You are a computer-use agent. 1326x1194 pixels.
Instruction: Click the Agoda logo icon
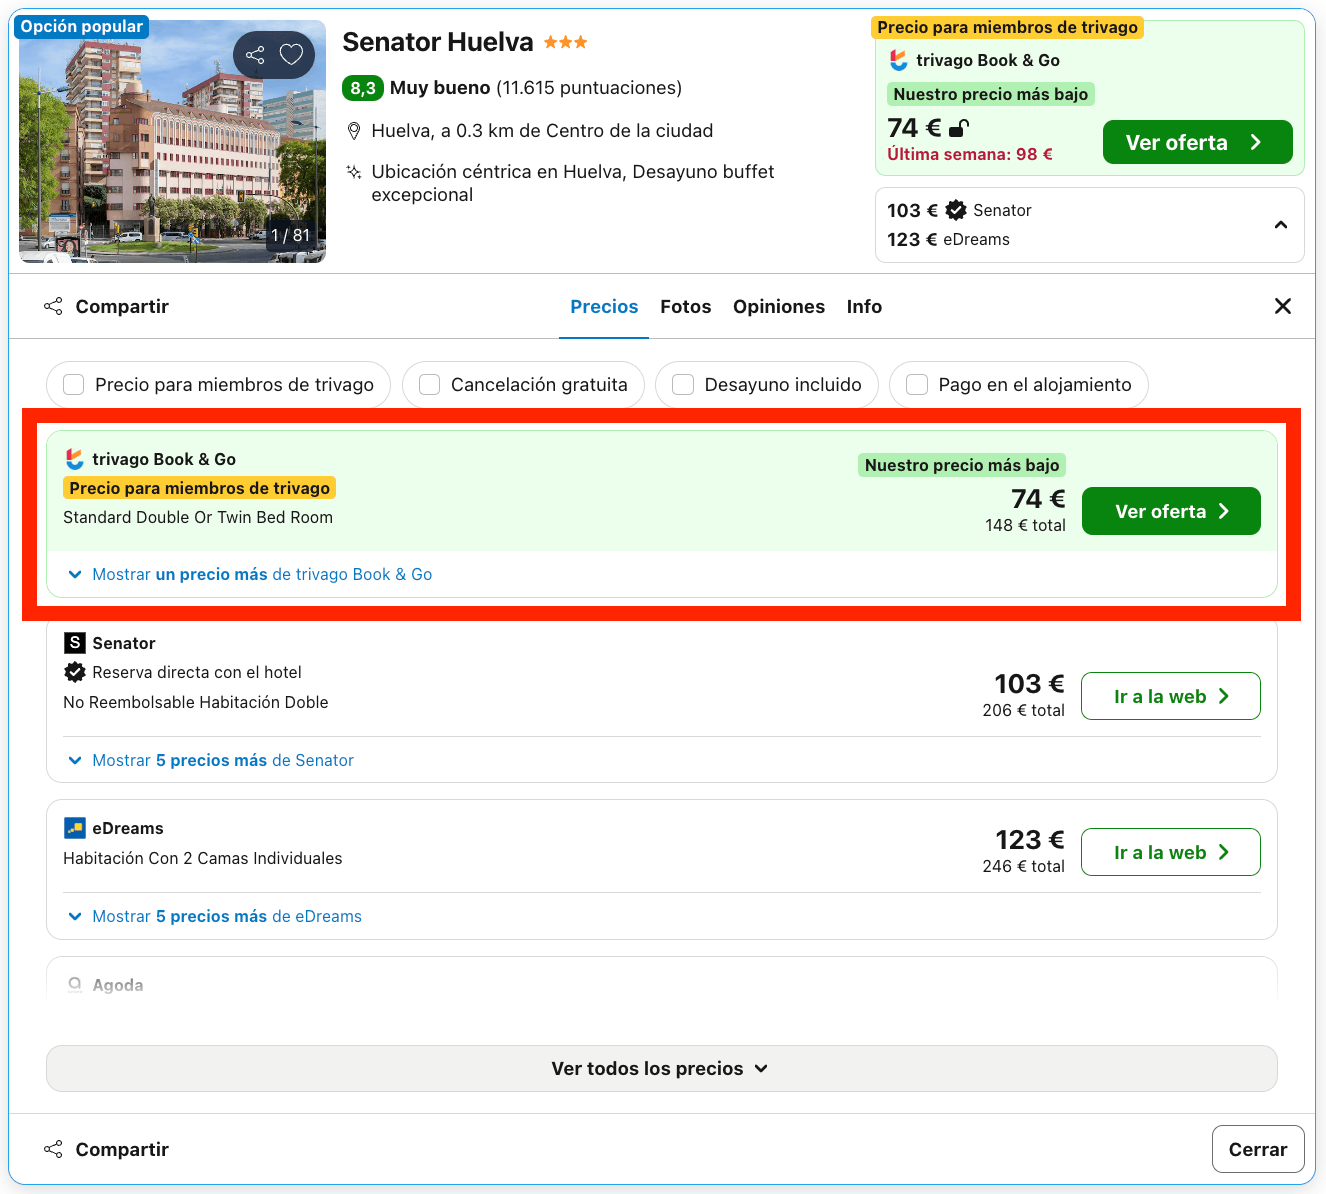pos(74,985)
